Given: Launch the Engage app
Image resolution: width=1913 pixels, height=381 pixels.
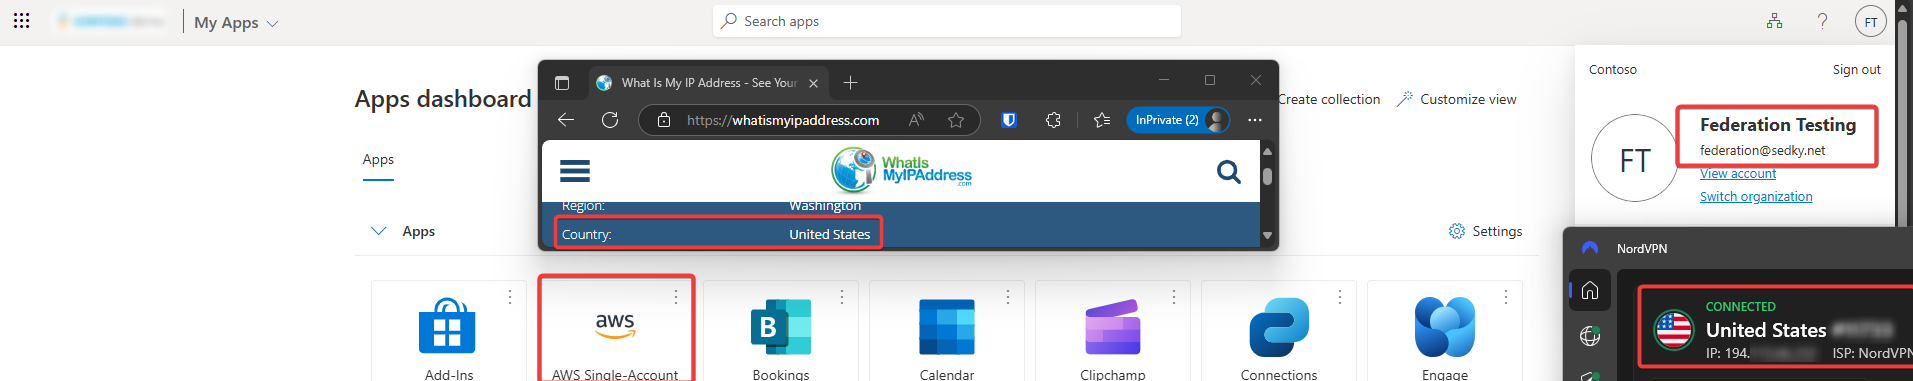Looking at the screenshot, I should point(1445,330).
